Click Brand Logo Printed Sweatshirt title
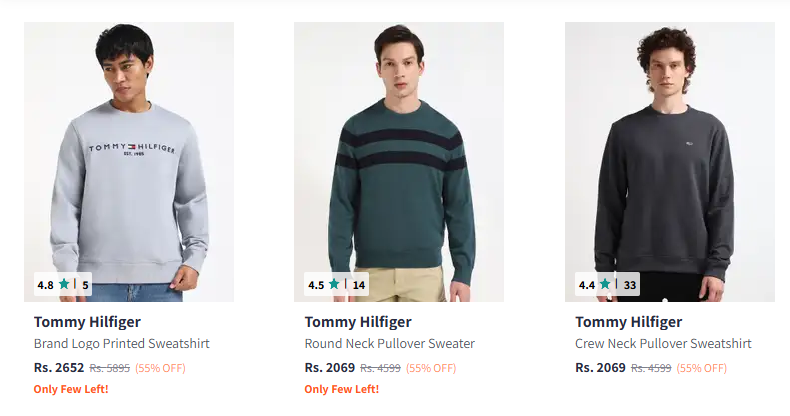Image resolution: width=790 pixels, height=416 pixels. (x=121, y=344)
